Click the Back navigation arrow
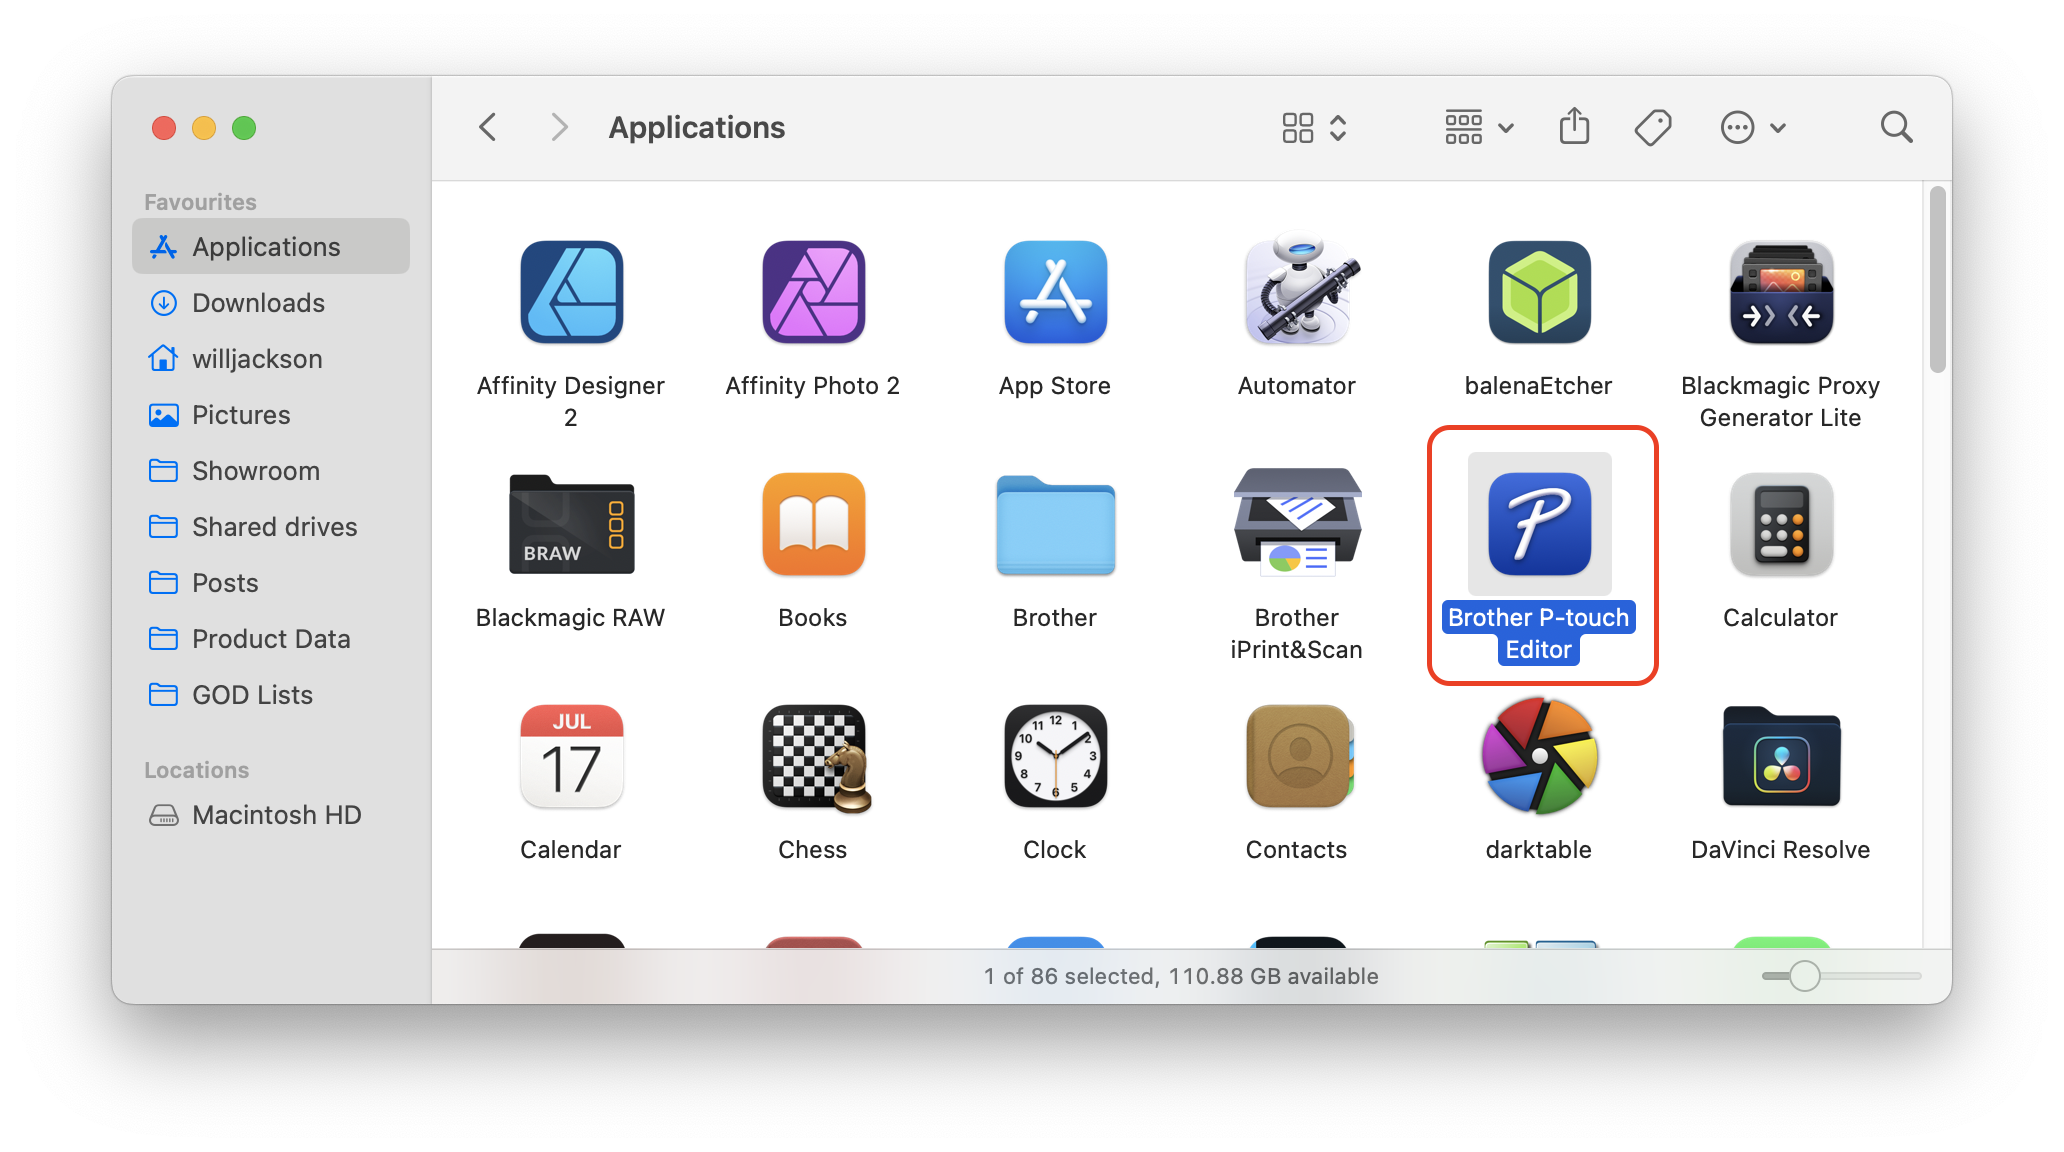Viewport: 2064px width, 1152px height. coord(488,127)
